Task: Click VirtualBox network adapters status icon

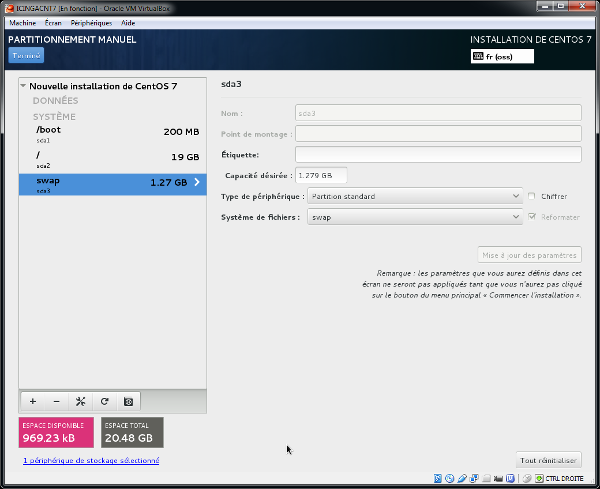Action: coord(474,478)
